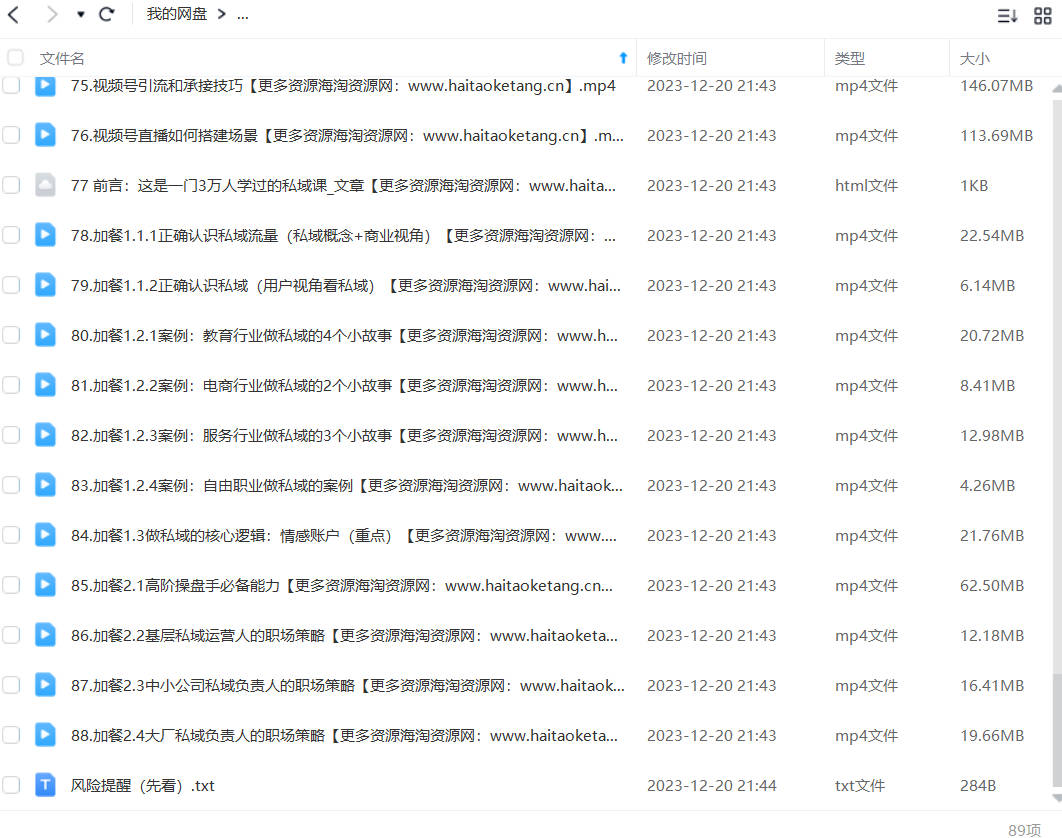Select file name 风险提醒（先看）.txt
1062x838 pixels.
tap(143, 786)
